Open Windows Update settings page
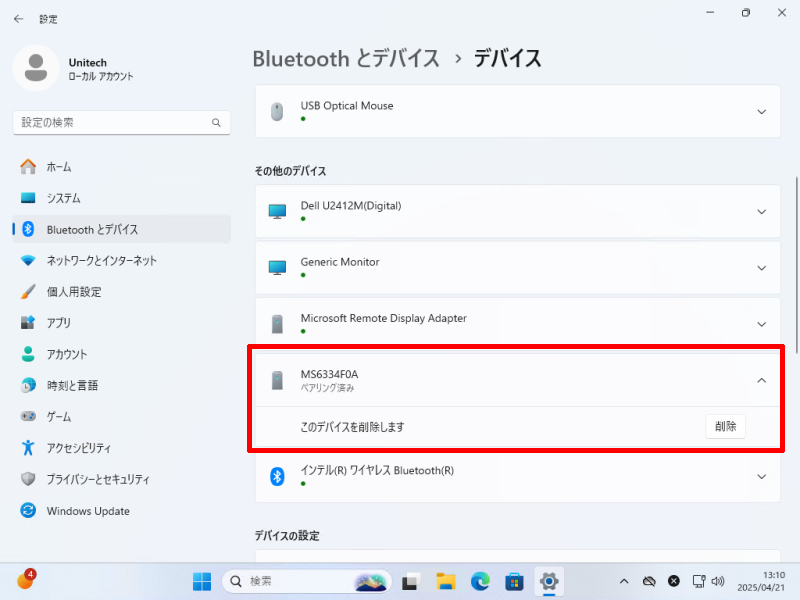Image resolution: width=800 pixels, height=600 pixels. (x=121, y=510)
